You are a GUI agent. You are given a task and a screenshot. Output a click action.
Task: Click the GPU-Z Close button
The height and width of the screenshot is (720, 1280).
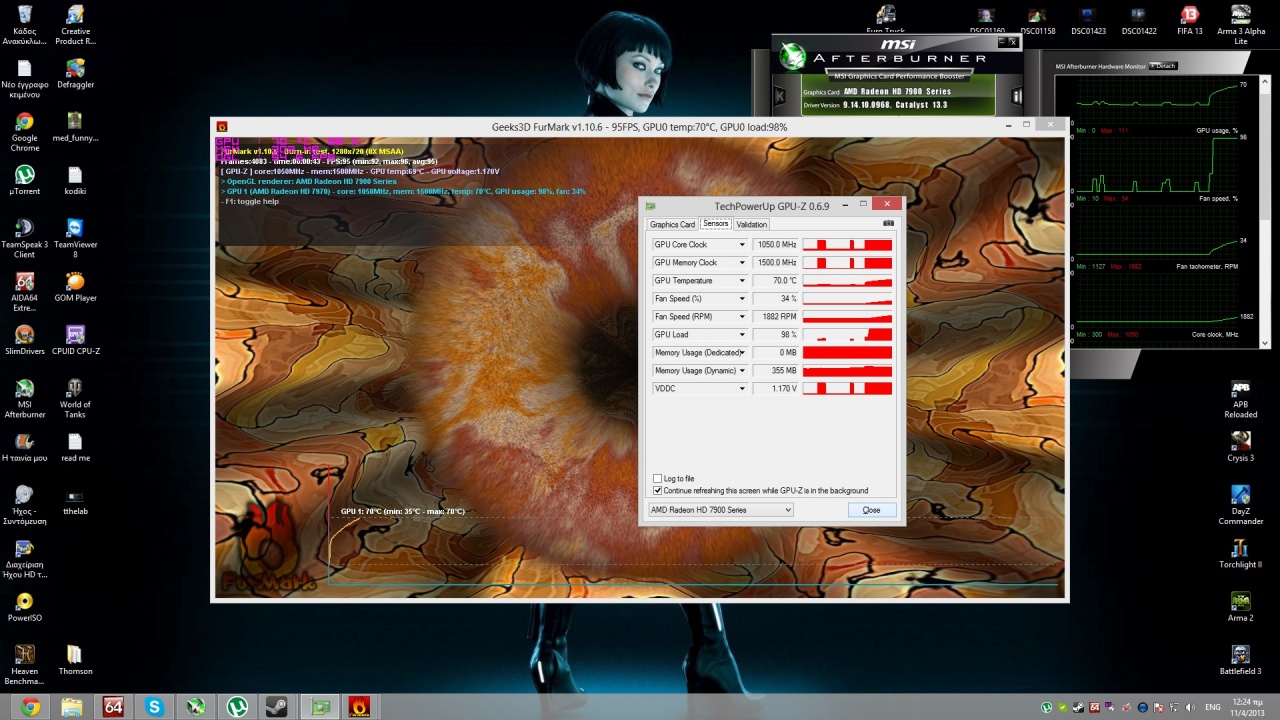tap(871, 510)
